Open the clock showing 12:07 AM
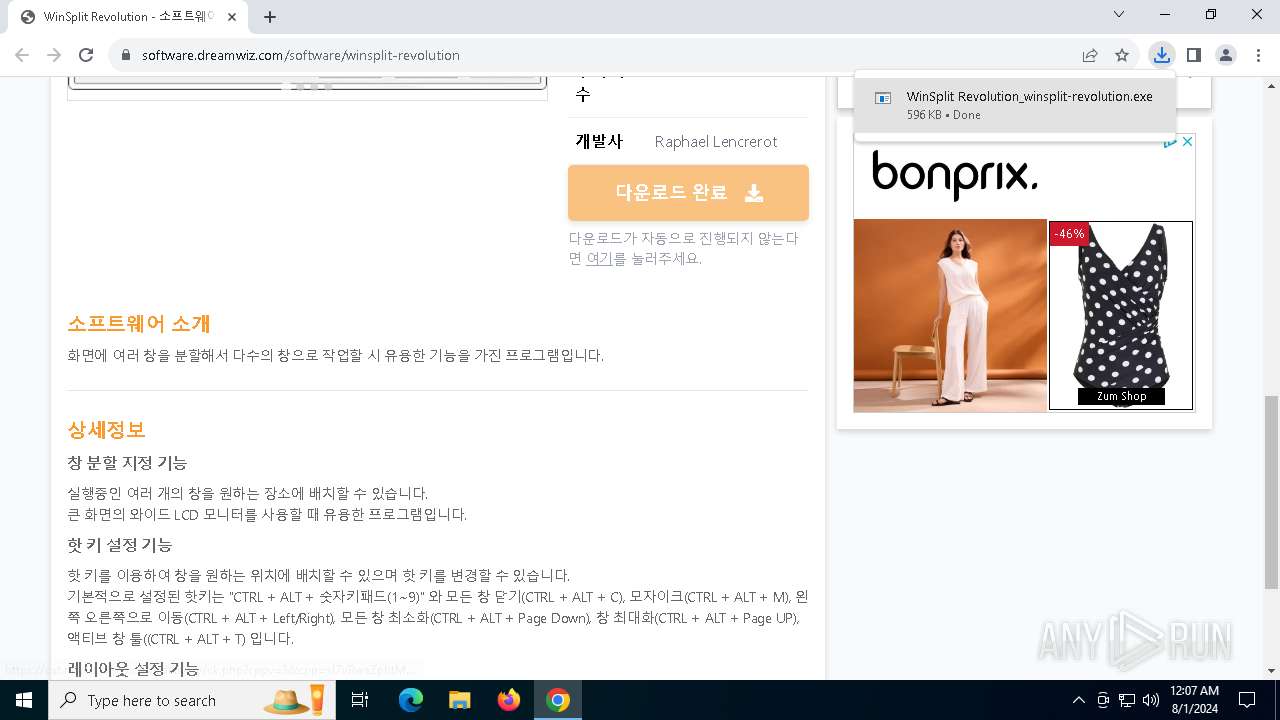The width and height of the screenshot is (1280, 720). [x=1194, y=700]
